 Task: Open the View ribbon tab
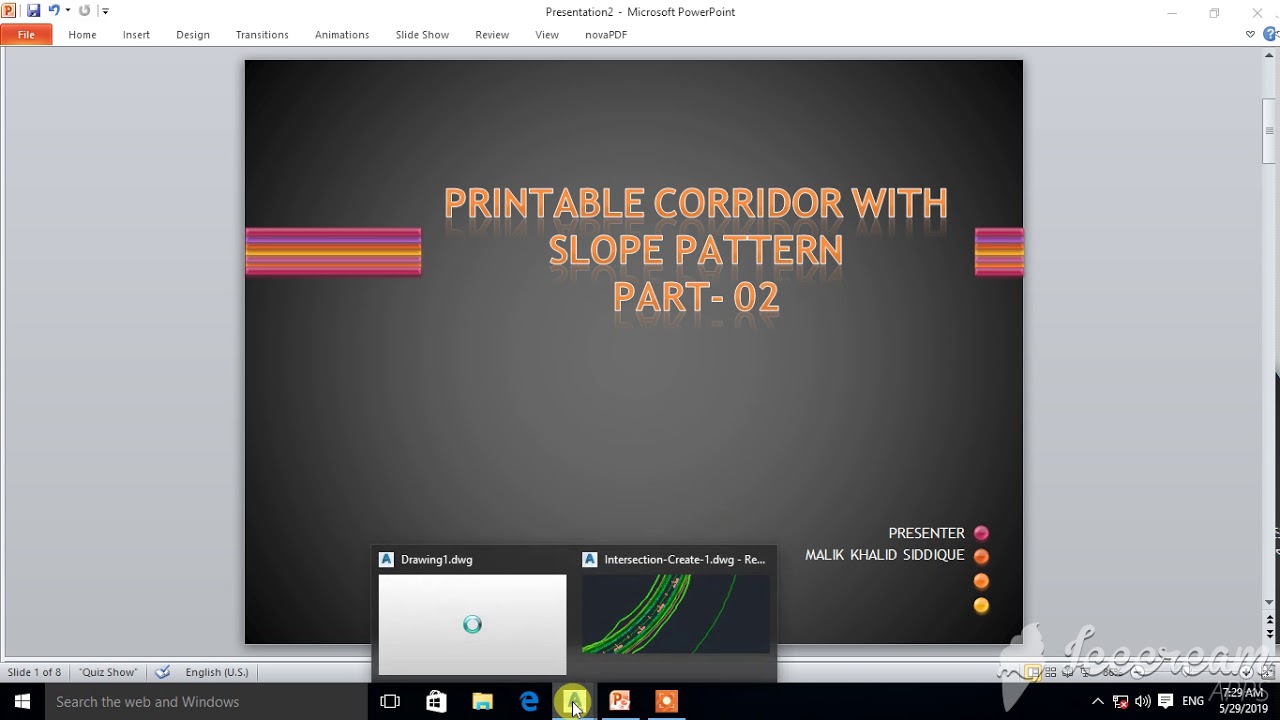547,35
